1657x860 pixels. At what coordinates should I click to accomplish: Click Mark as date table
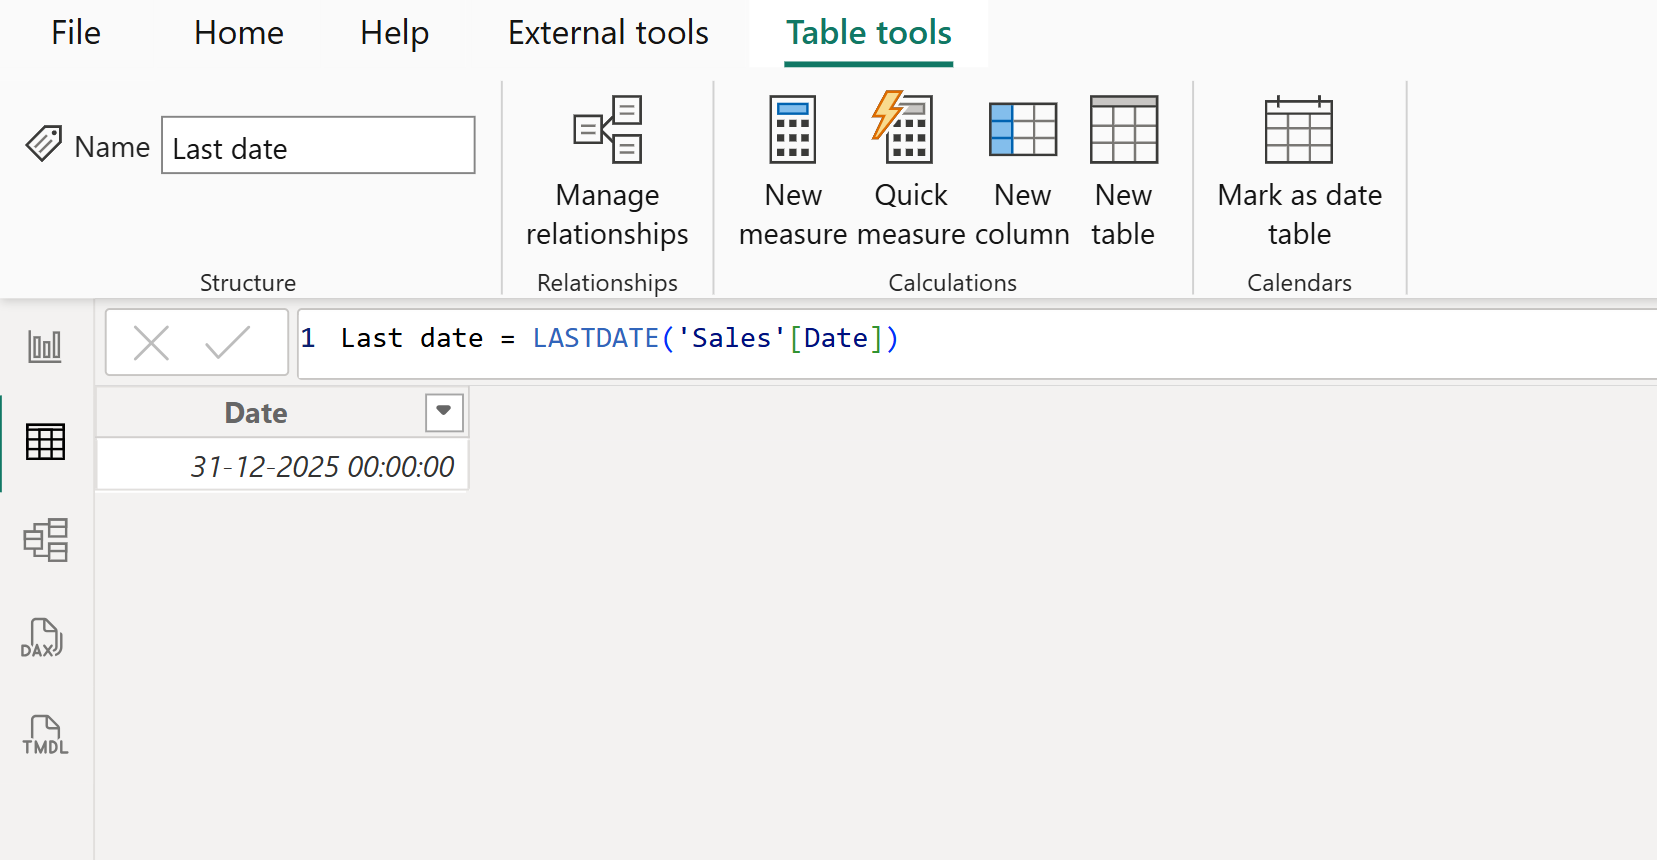pyautogui.click(x=1299, y=170)
